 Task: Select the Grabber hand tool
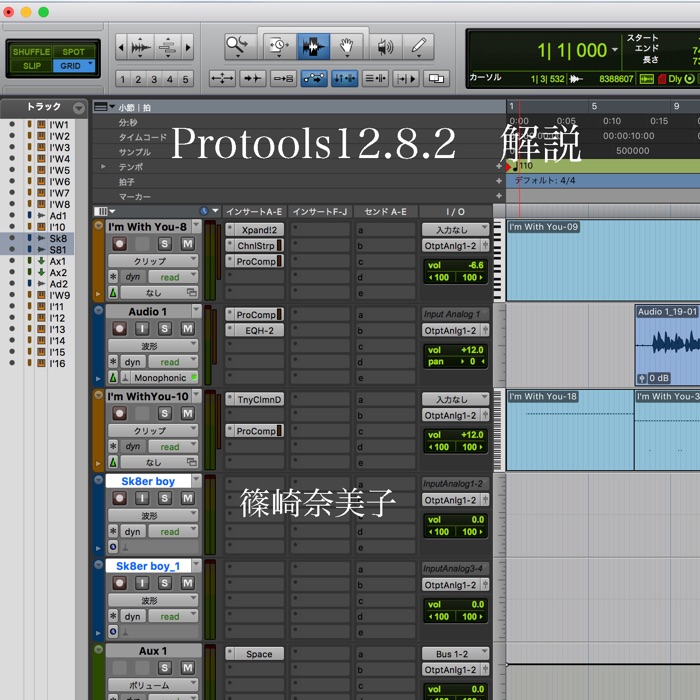pyautogui.click(x=346, y=46)
